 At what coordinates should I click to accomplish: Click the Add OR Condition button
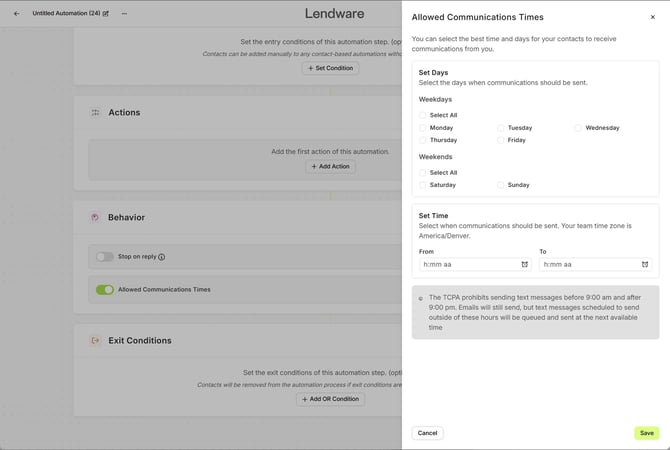point(330,399)
